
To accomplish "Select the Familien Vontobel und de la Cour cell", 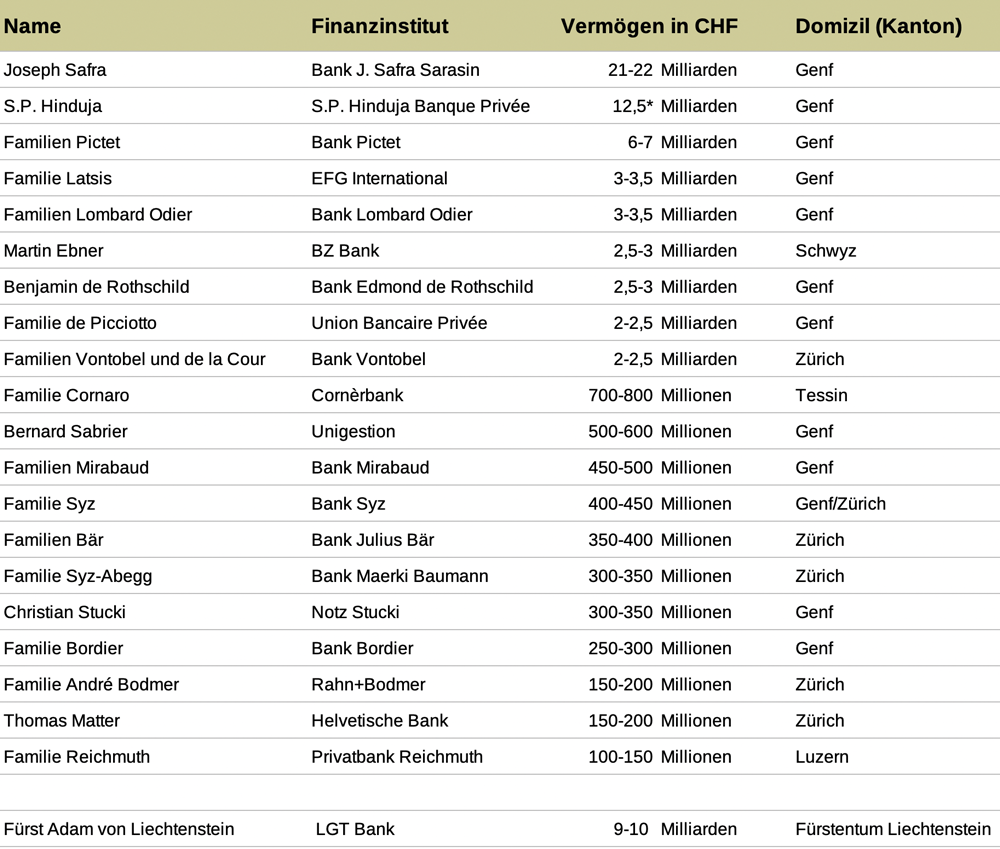I will 135,359.
